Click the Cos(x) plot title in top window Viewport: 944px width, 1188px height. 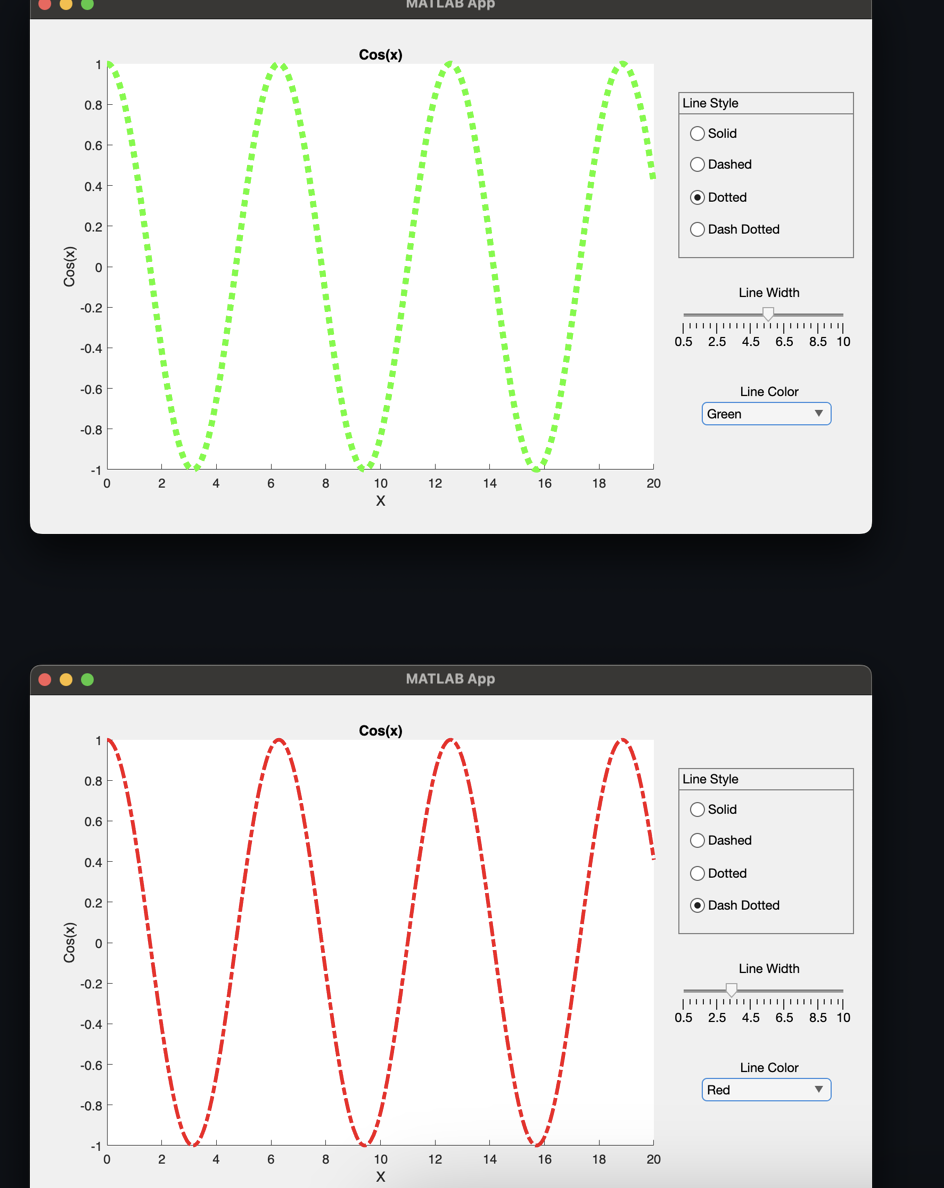click(380, 54)
